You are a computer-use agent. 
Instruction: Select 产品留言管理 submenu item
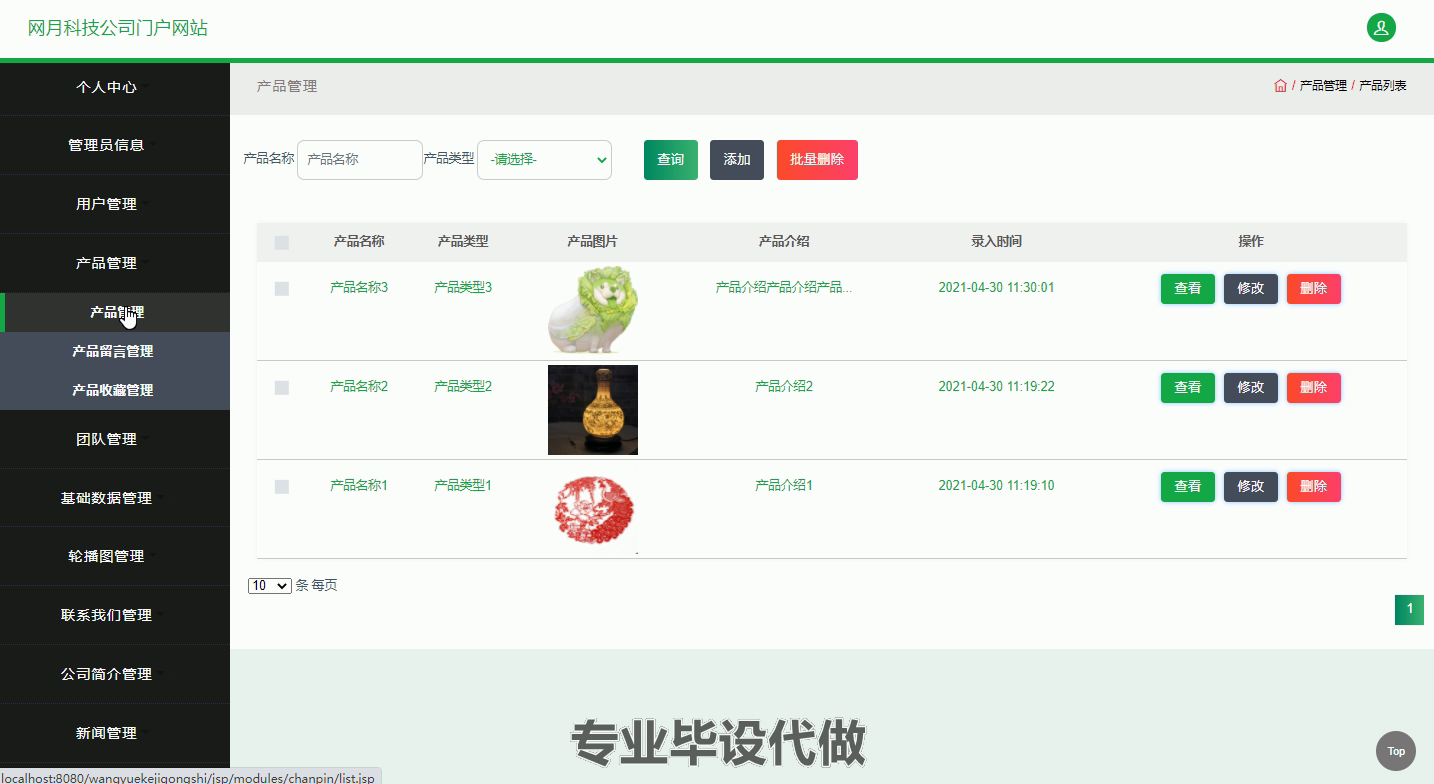pyautogui.click(x=115, y=351)
